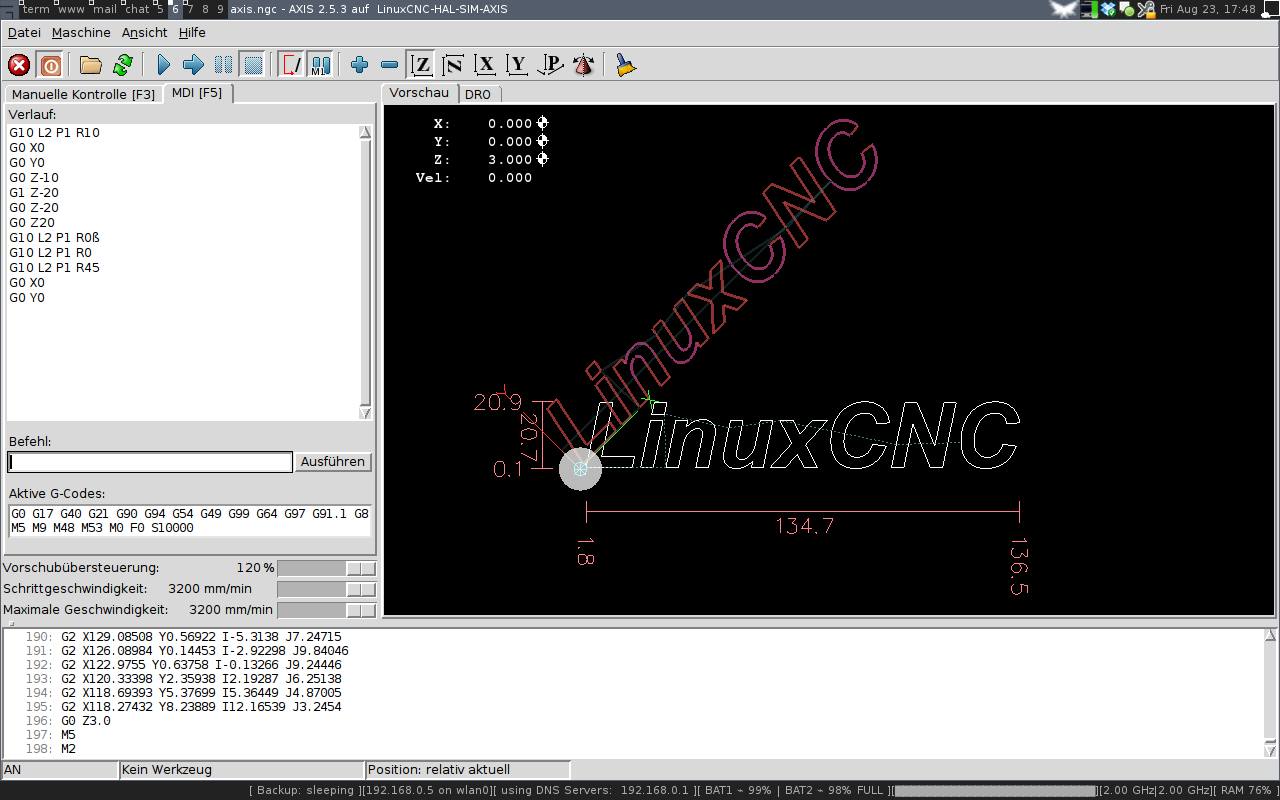Screen dimensions: 1280x800
Task: Pause program execution
Action: [x=224, y=65]
